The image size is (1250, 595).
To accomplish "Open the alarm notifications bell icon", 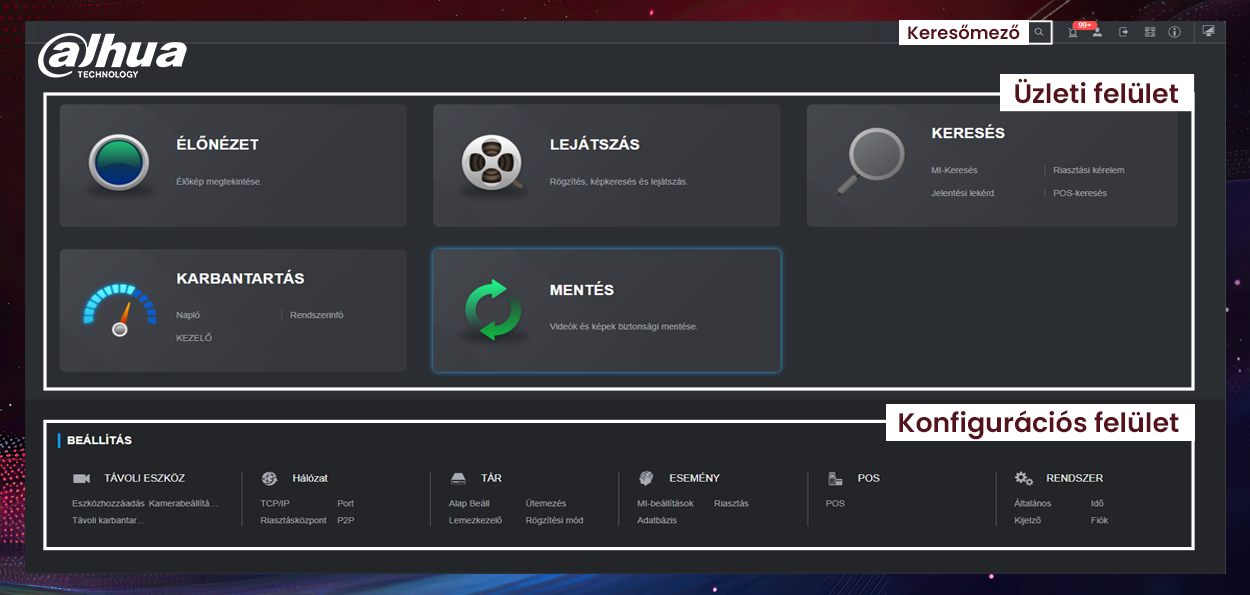I will tap(1073, 33).
